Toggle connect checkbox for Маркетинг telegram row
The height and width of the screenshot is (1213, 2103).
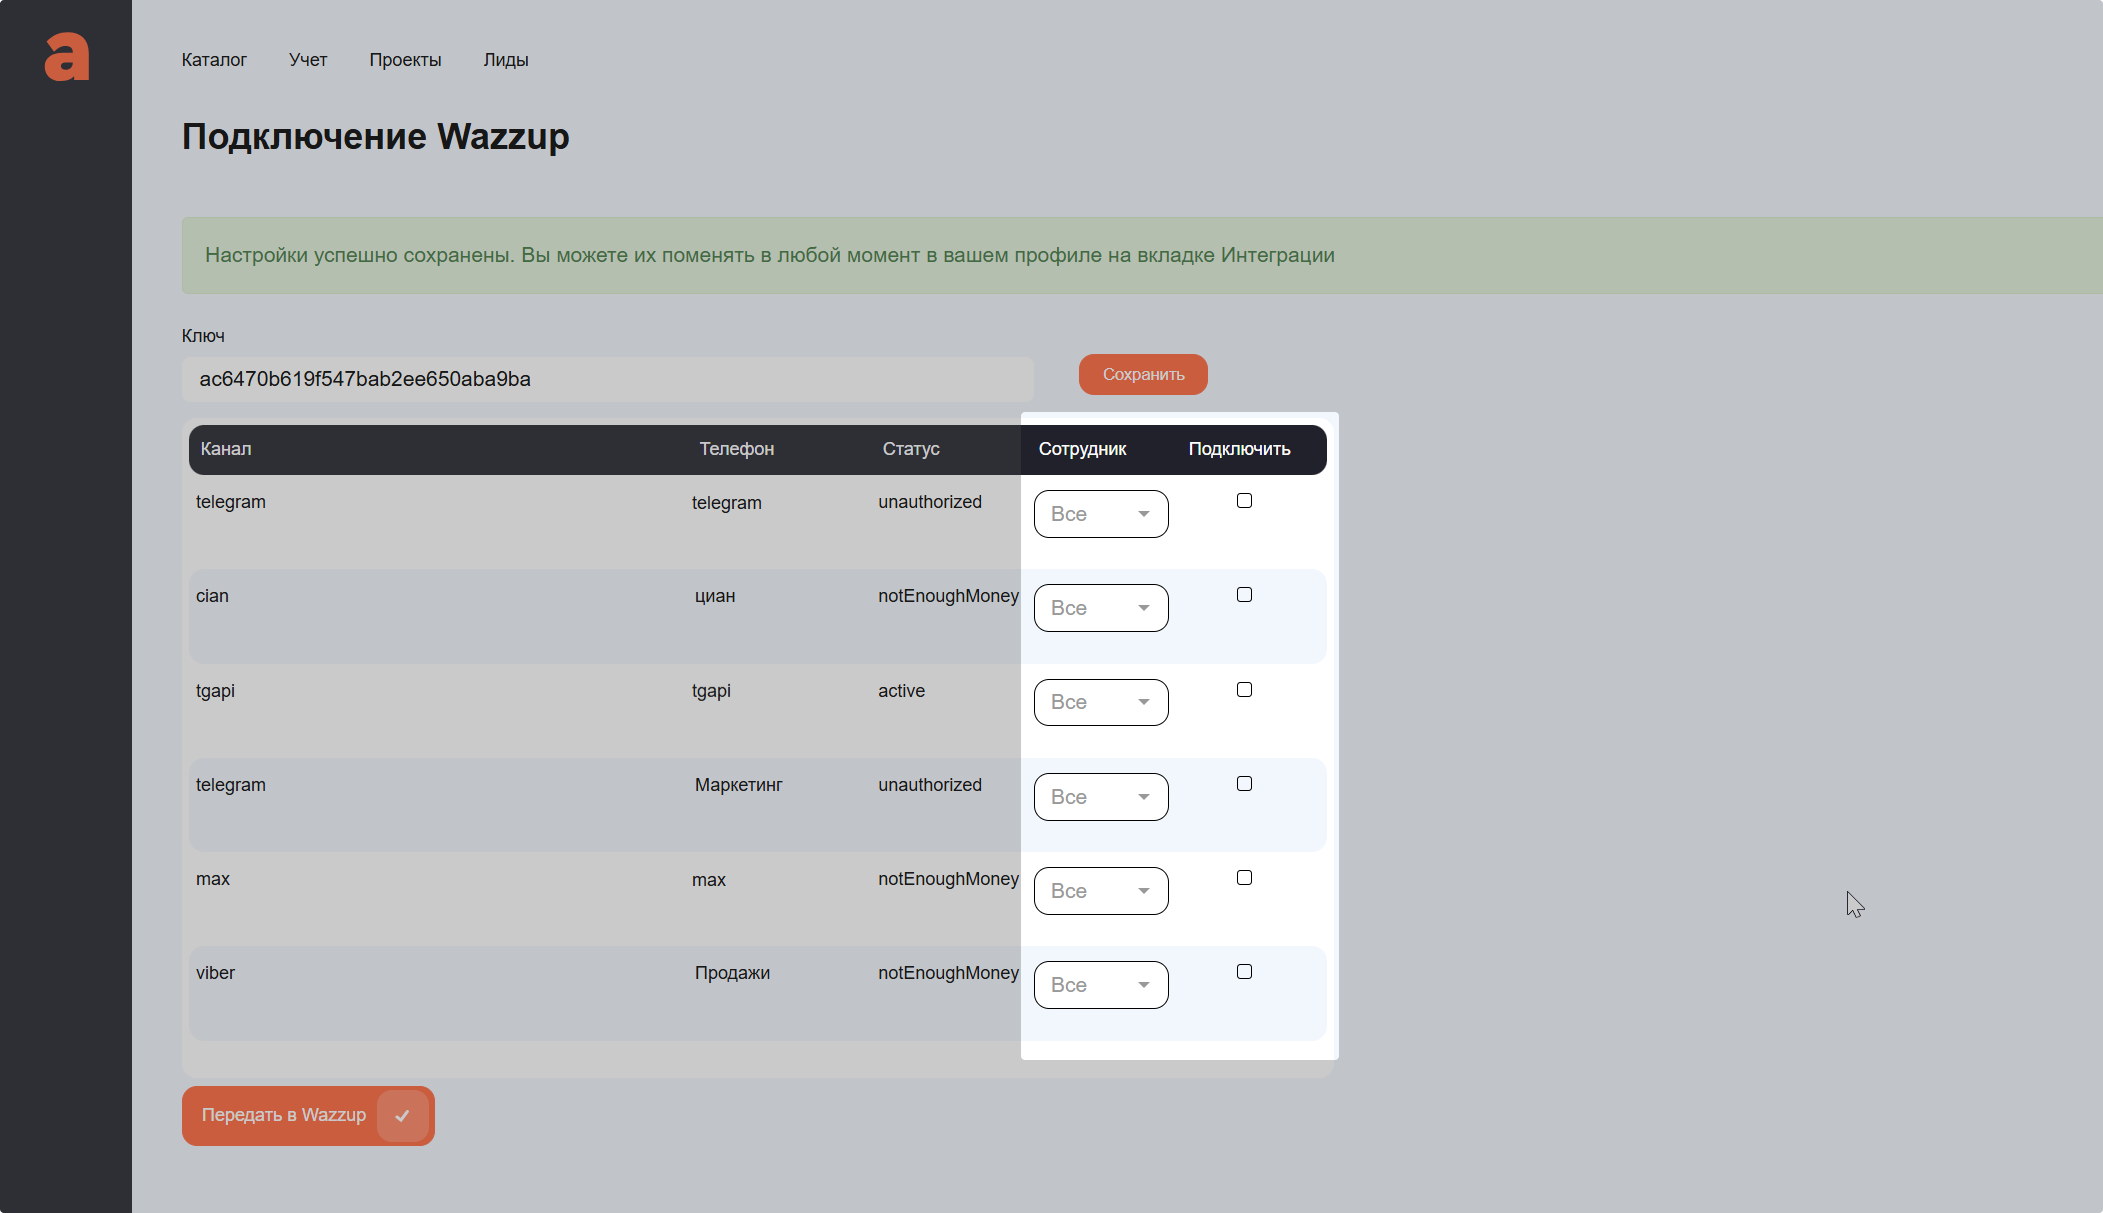tap(1244, 784)
